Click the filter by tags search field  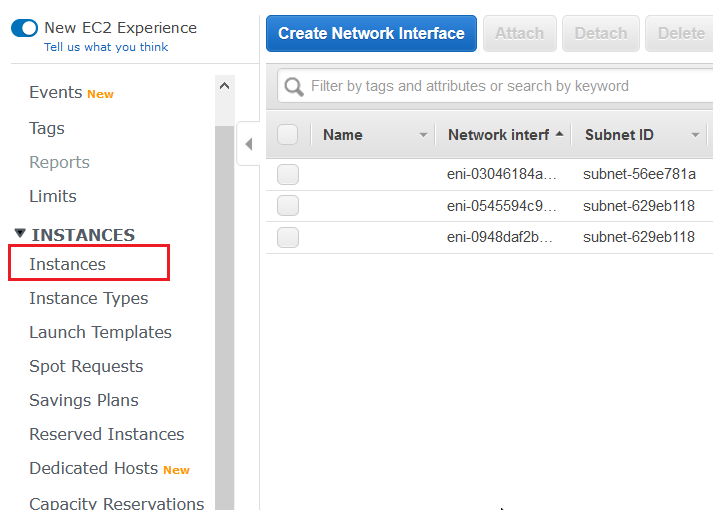[x=500, y=86]
